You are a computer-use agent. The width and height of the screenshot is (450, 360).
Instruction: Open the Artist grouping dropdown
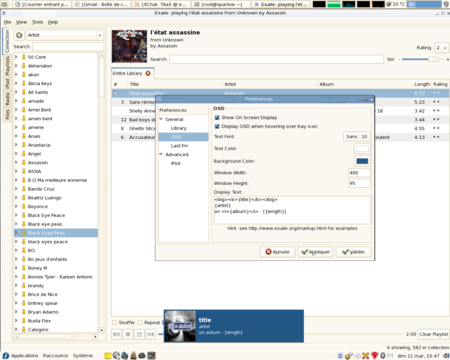[x=64, y=35]
